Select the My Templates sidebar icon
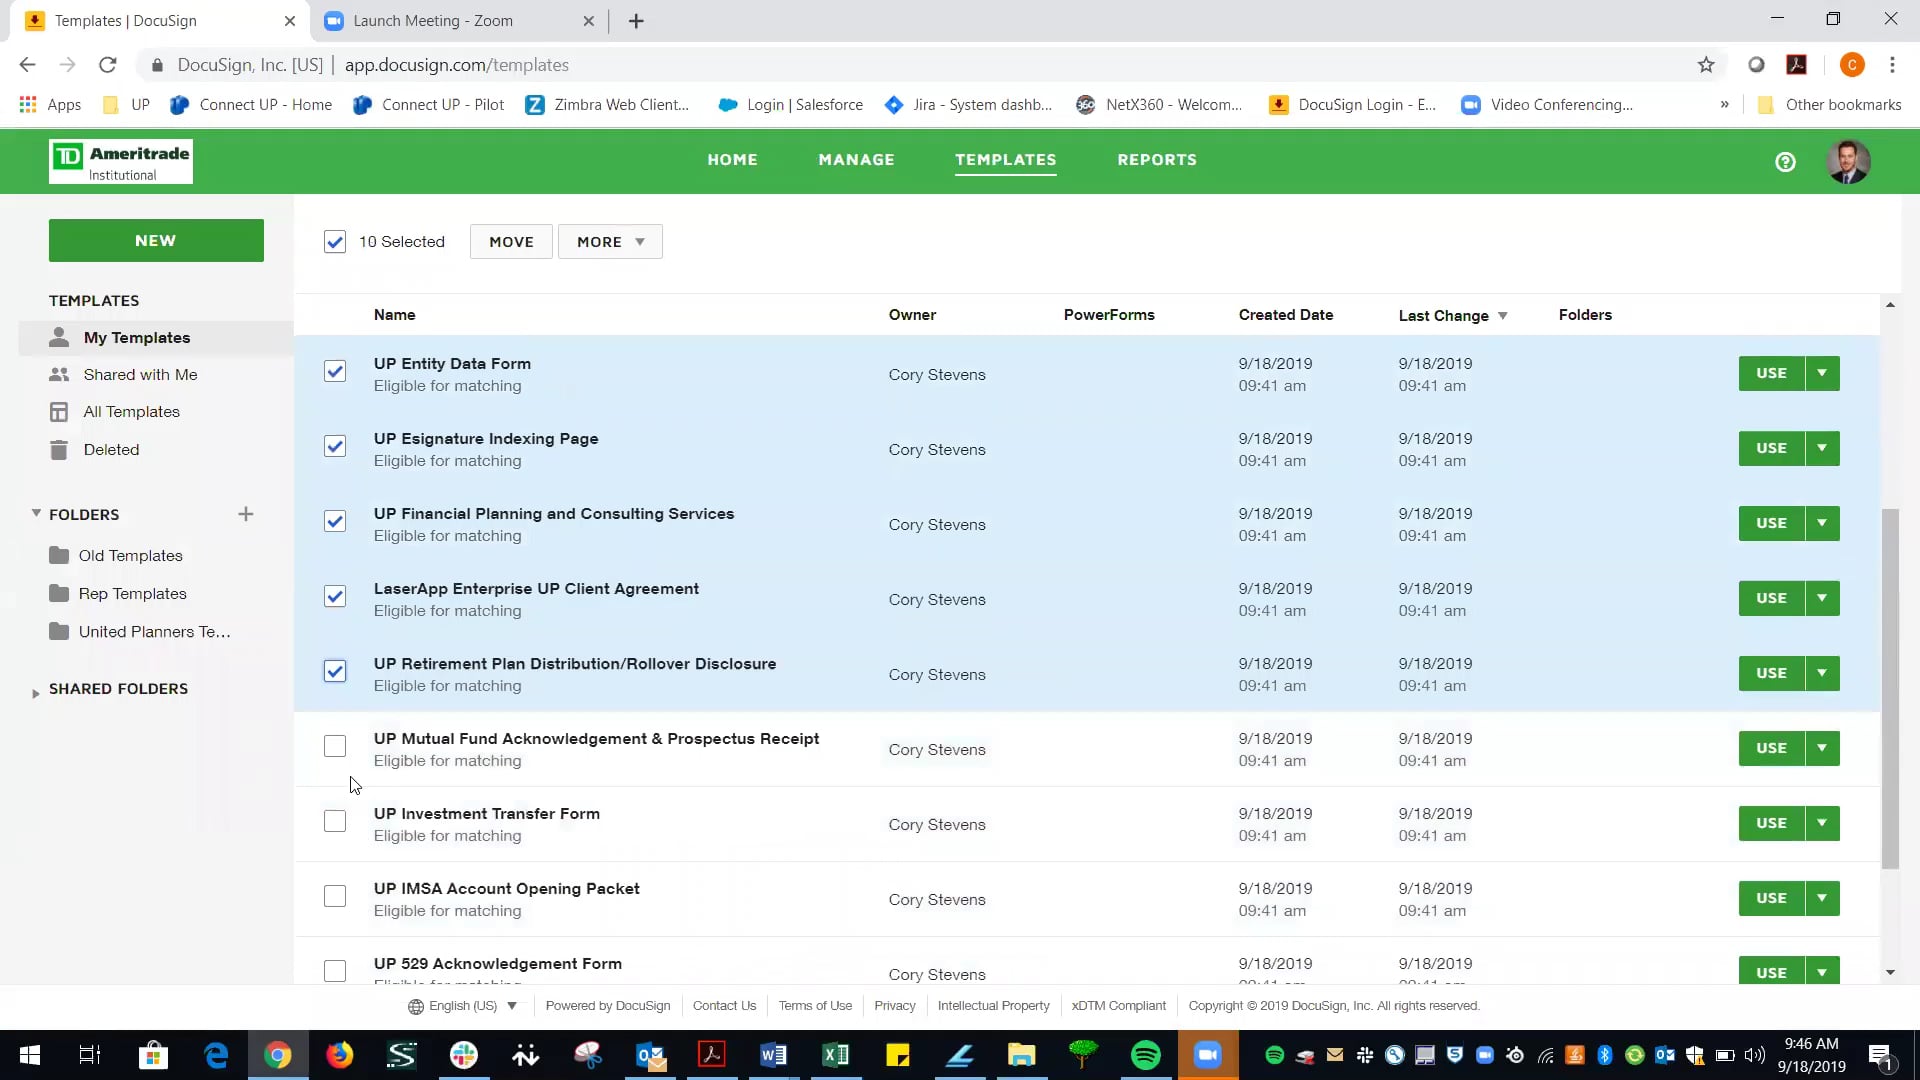 [x=60, y=337]
